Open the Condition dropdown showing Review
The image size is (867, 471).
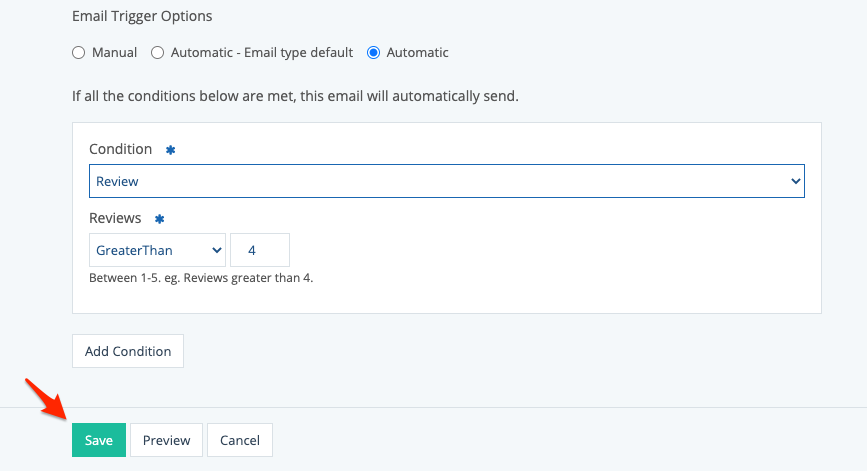point(446,181)
